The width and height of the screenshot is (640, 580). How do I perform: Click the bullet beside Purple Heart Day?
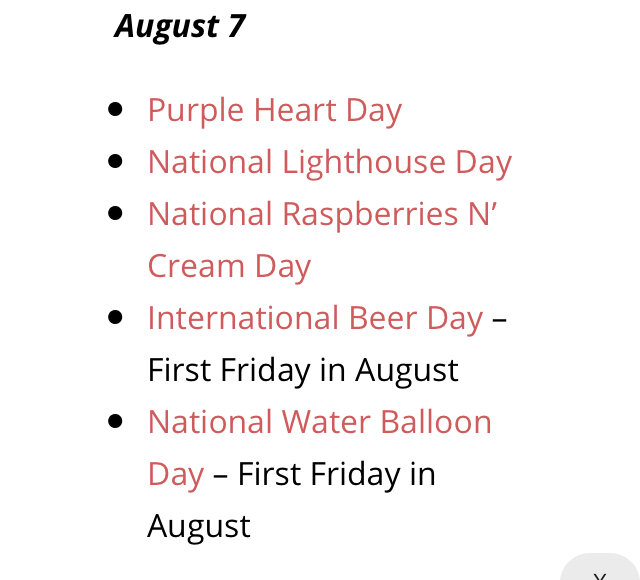point(116,109)
